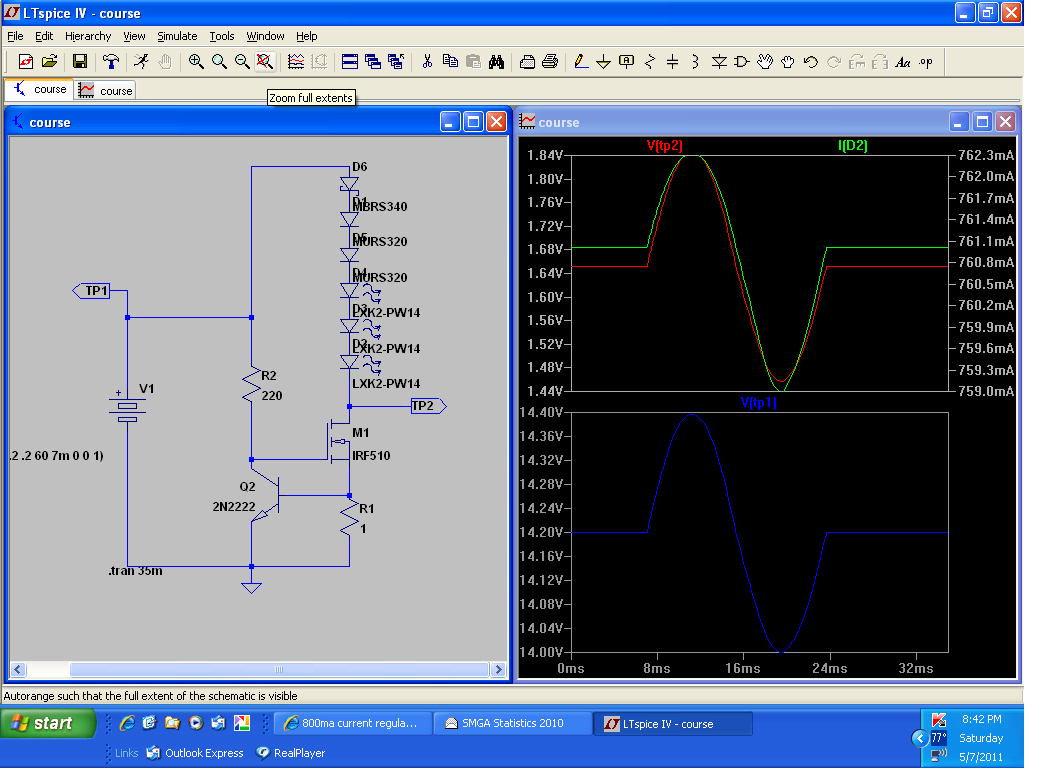Select the Drag hand tool
The image size is (1042, 770).
point(787,62)
